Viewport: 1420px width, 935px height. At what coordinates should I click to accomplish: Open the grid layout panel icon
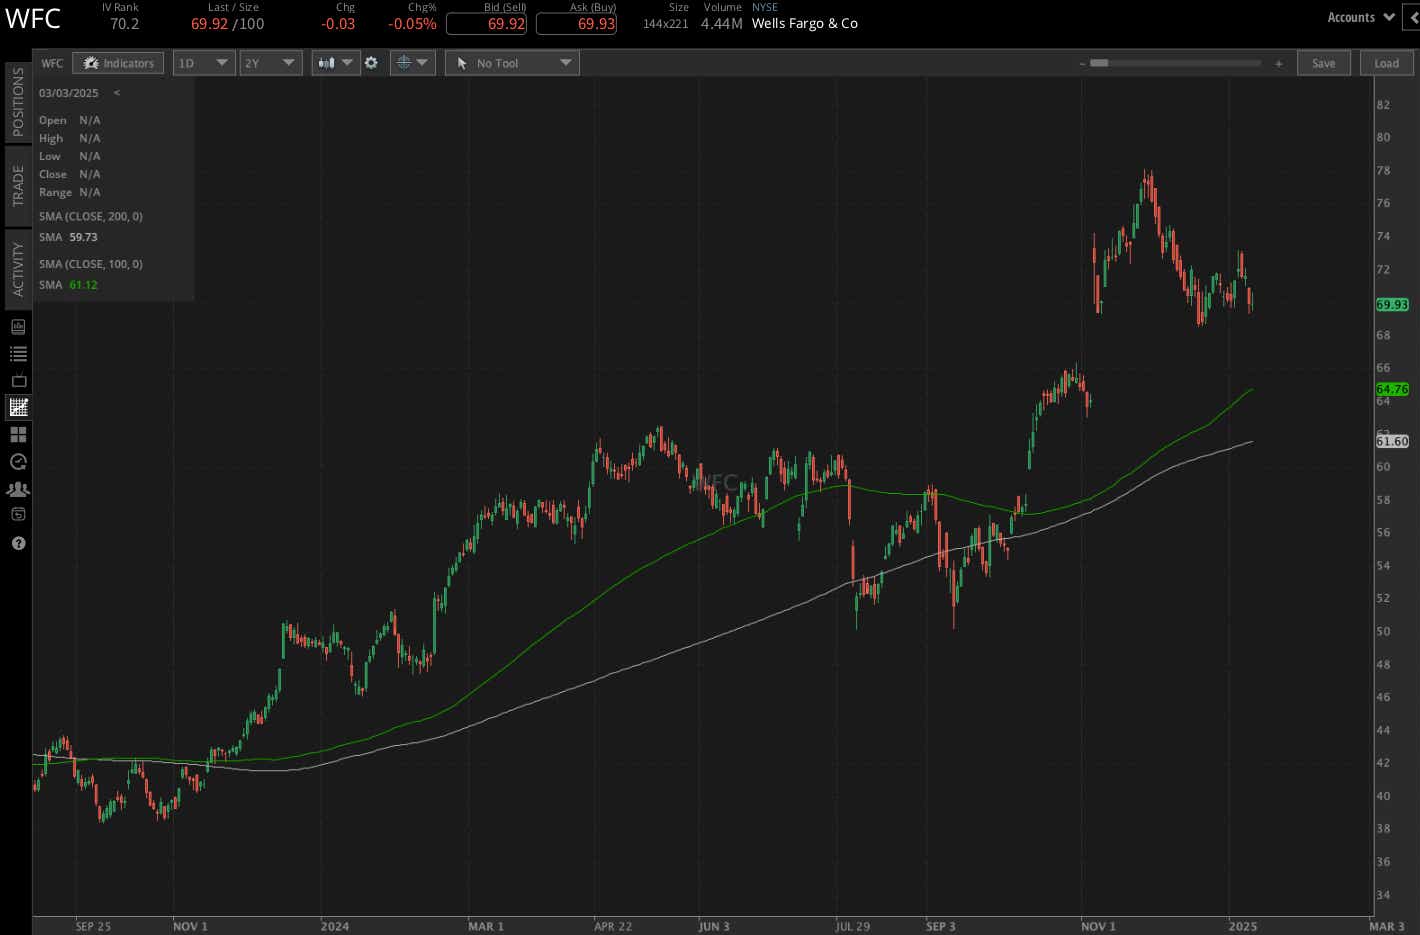pyautogui.click(x=16, y=434)
